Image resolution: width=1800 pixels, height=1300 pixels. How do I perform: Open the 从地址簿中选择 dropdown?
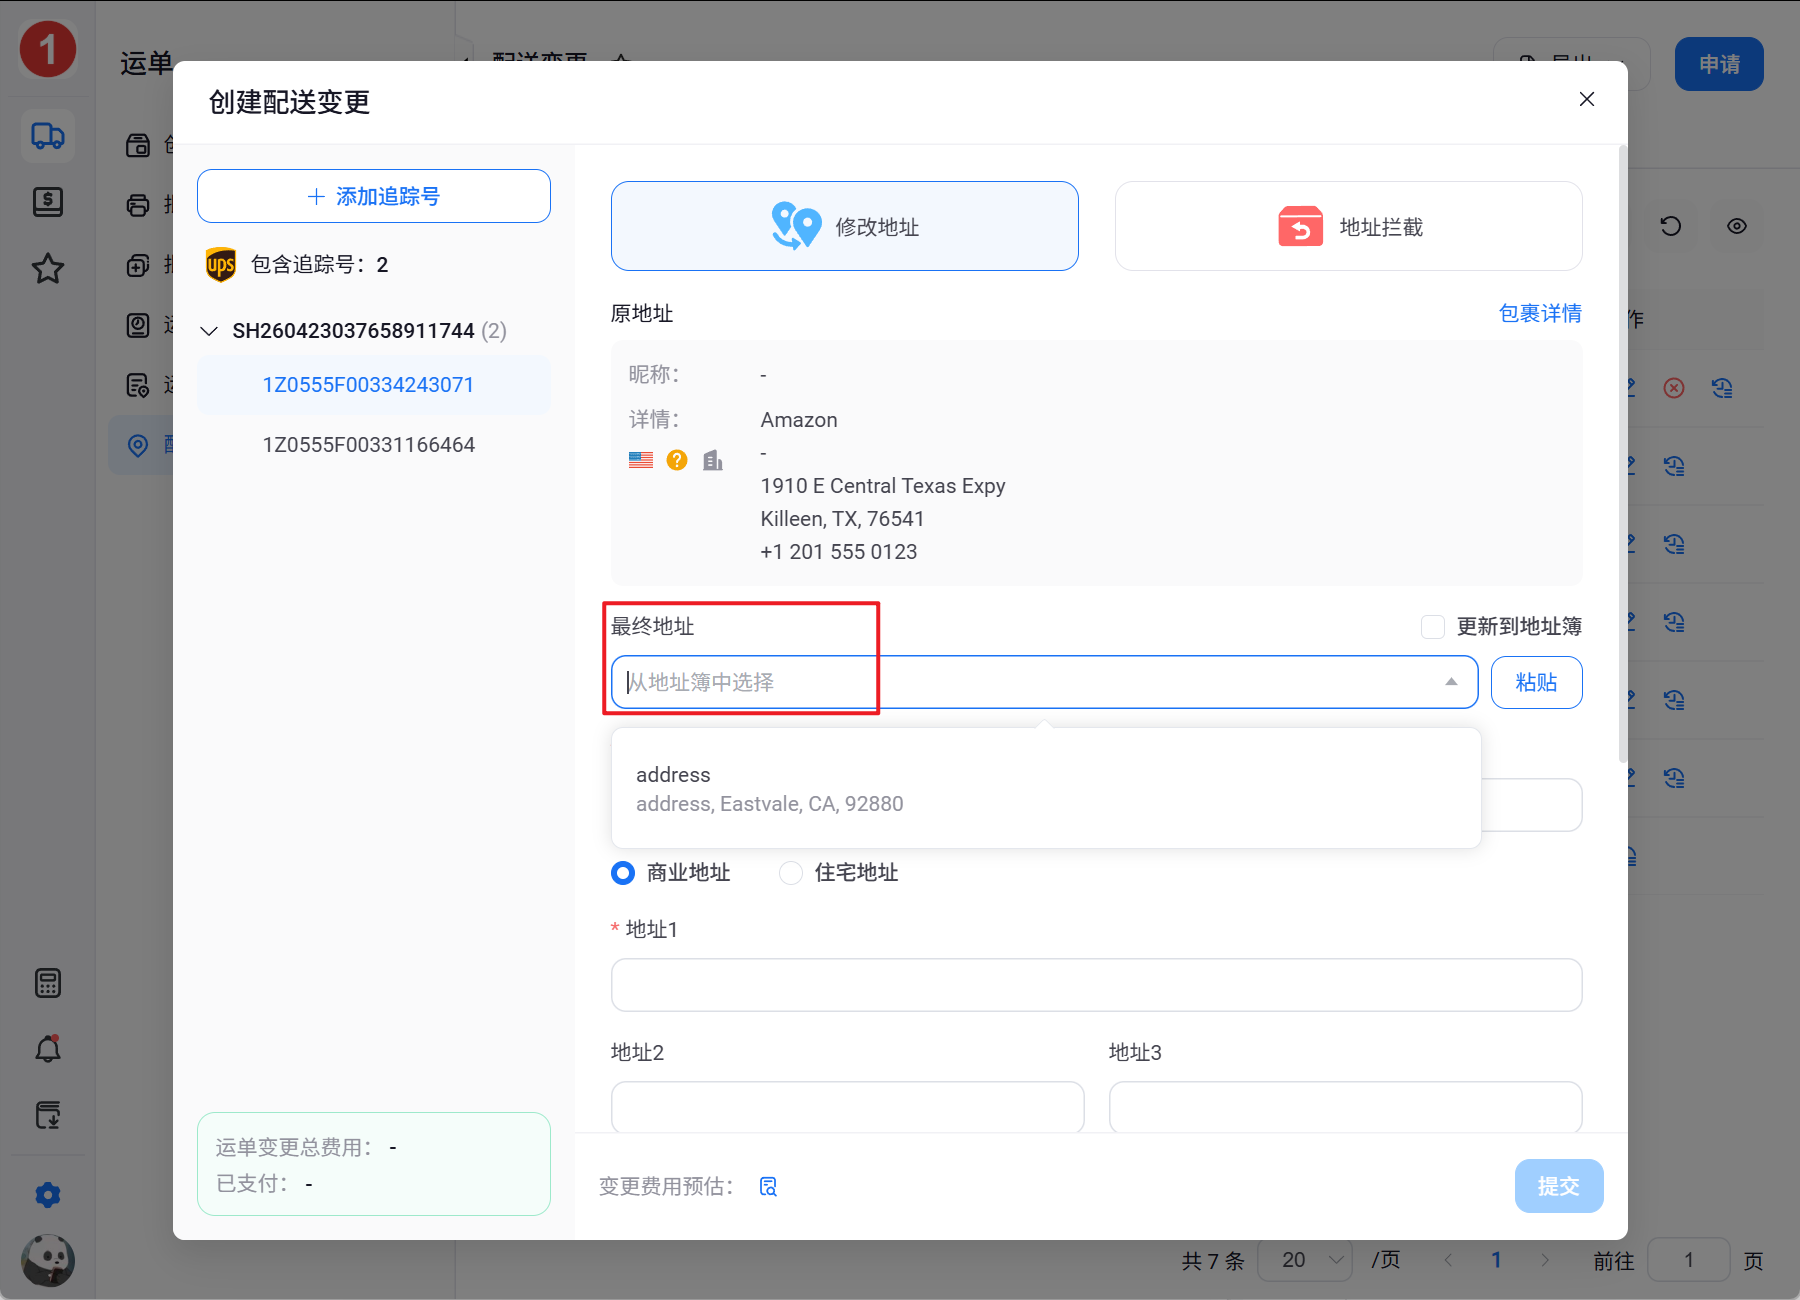coord(1044,682)
